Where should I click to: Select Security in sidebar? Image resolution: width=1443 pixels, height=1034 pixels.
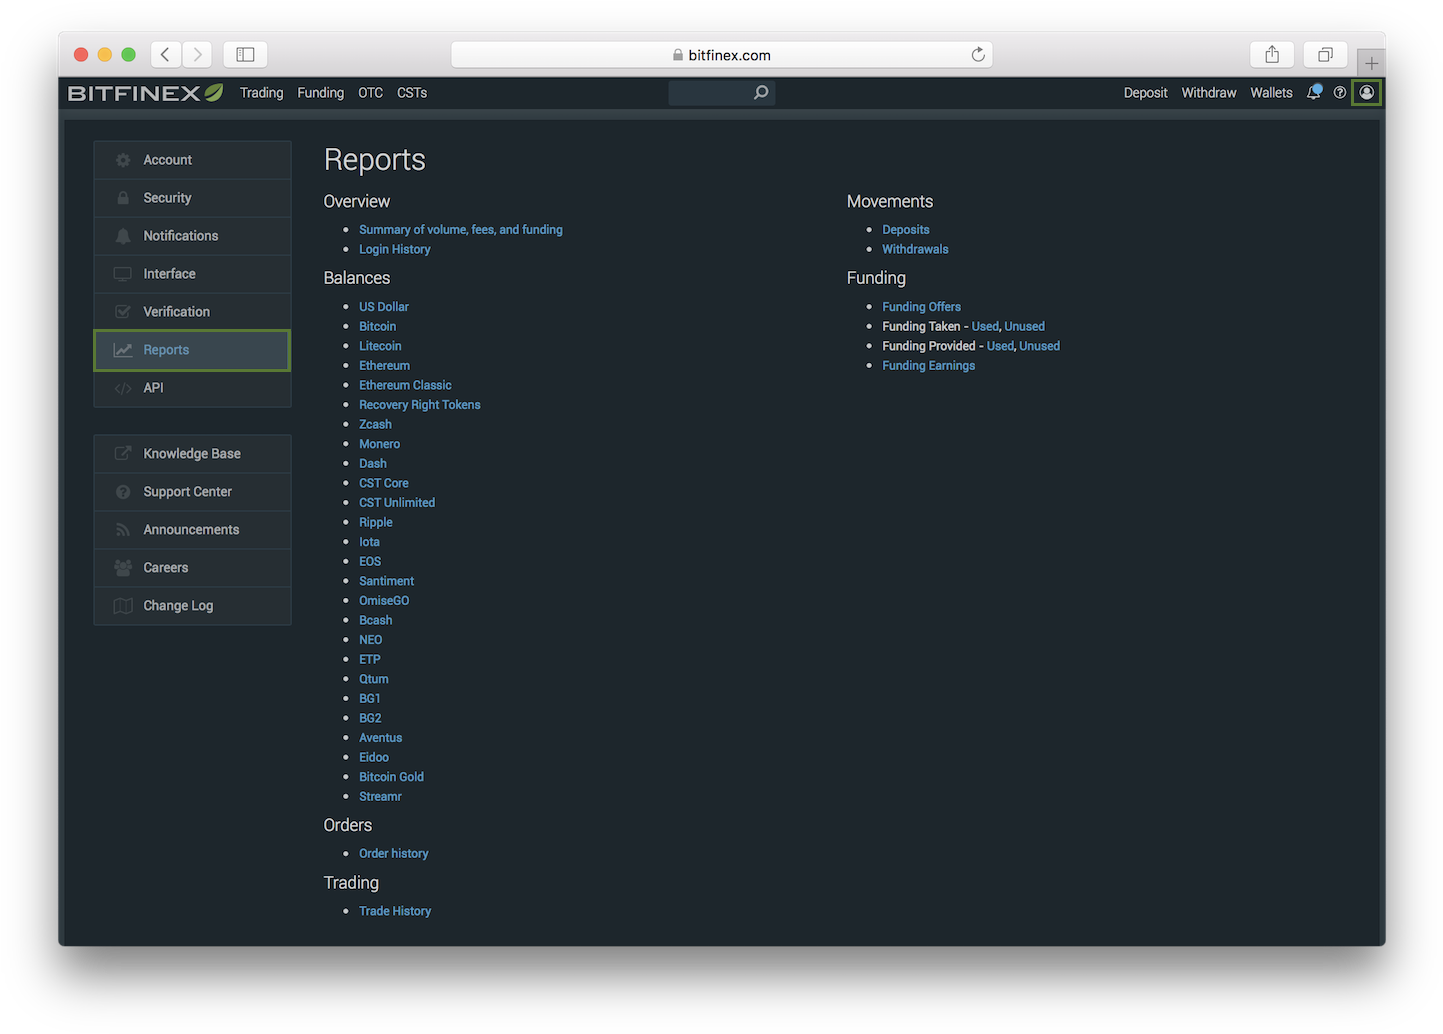[x=192, y=198]
